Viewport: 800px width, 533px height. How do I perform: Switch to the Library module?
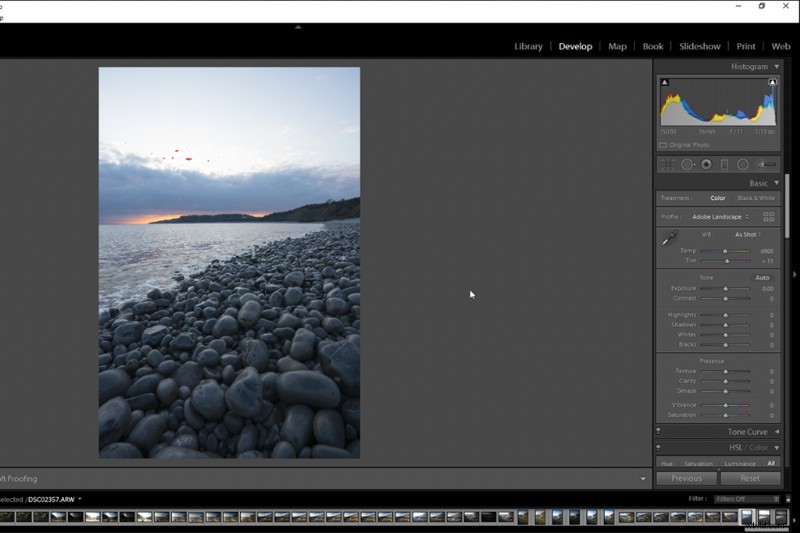528,46
